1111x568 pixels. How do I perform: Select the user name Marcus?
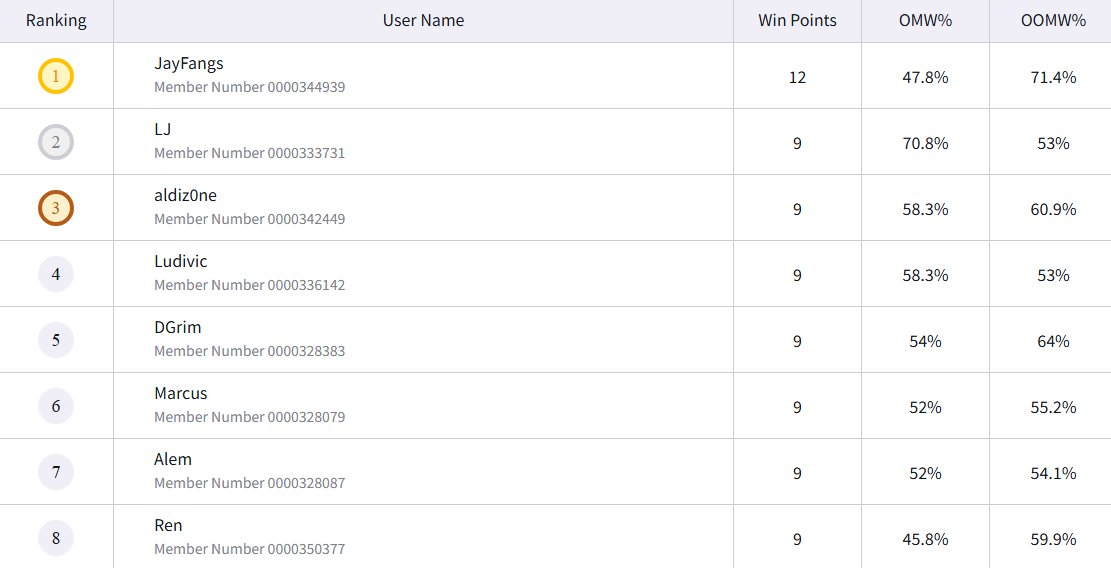(181, 392)
